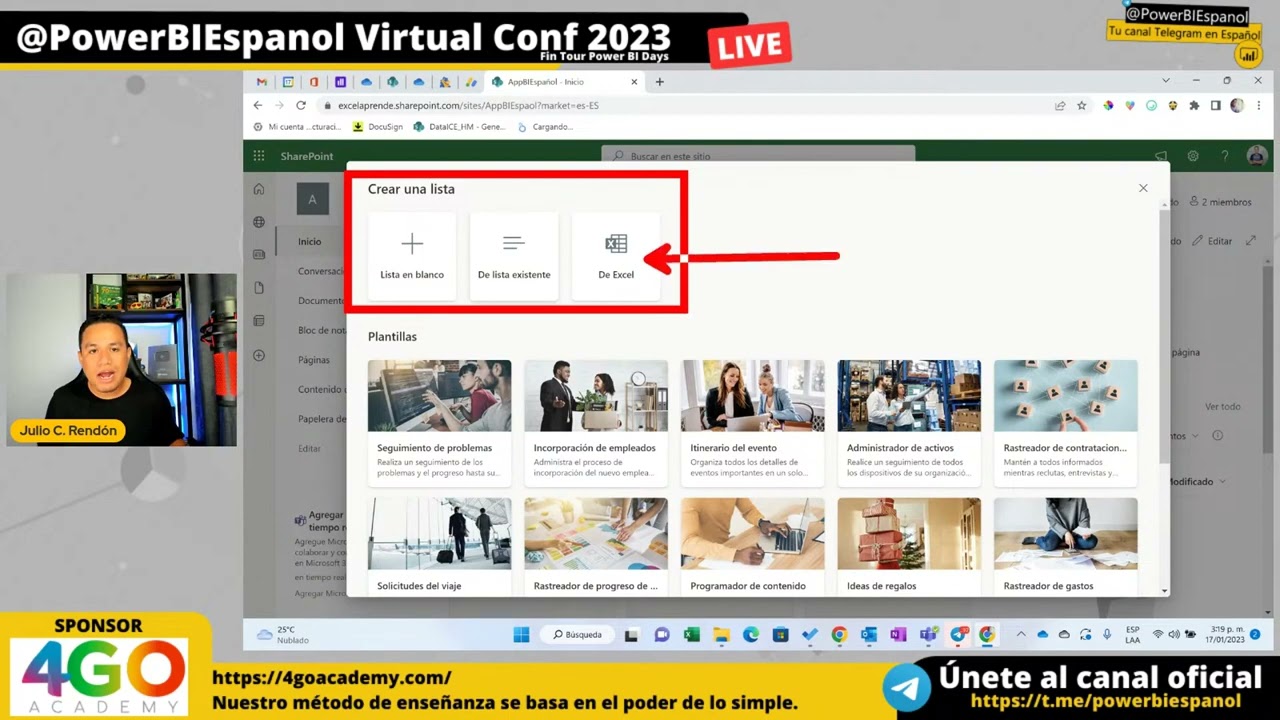Open the news icon in left rail
This screenshot has height=720, width=1280.
click(x=259, y=255)
